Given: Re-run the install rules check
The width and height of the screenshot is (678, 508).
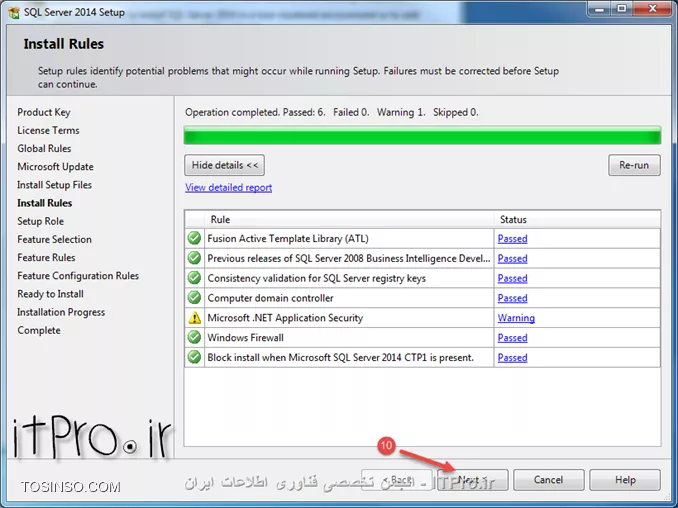Looking at the screenshot, I should point(634,165).
